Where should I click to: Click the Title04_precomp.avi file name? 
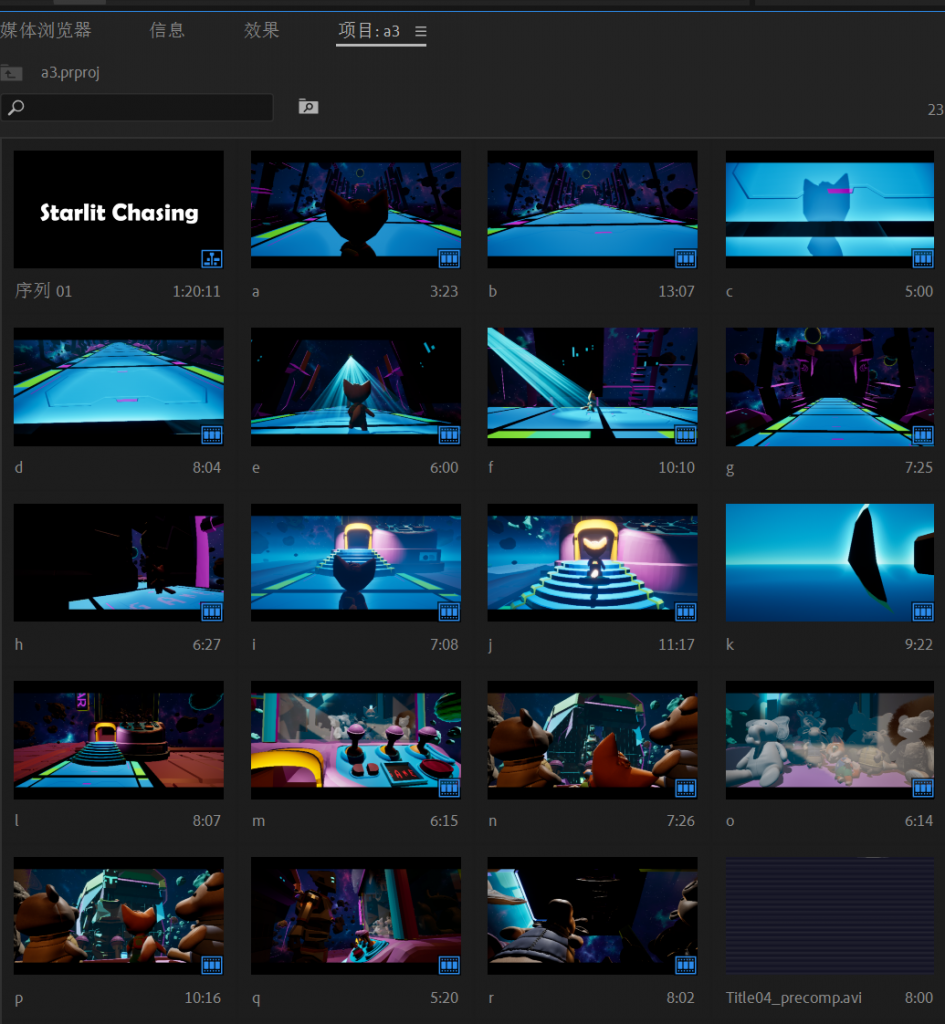tap(793, 998)
